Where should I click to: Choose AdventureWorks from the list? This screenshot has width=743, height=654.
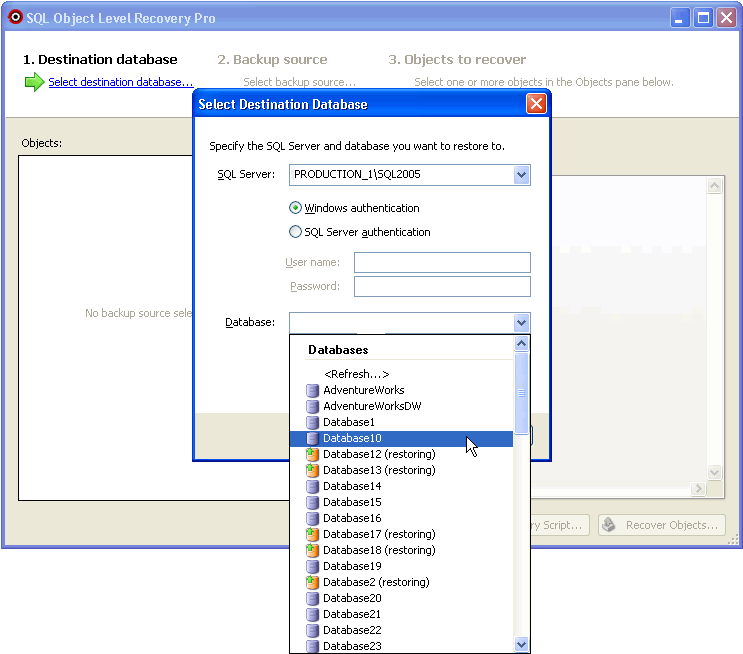point(363,391)
